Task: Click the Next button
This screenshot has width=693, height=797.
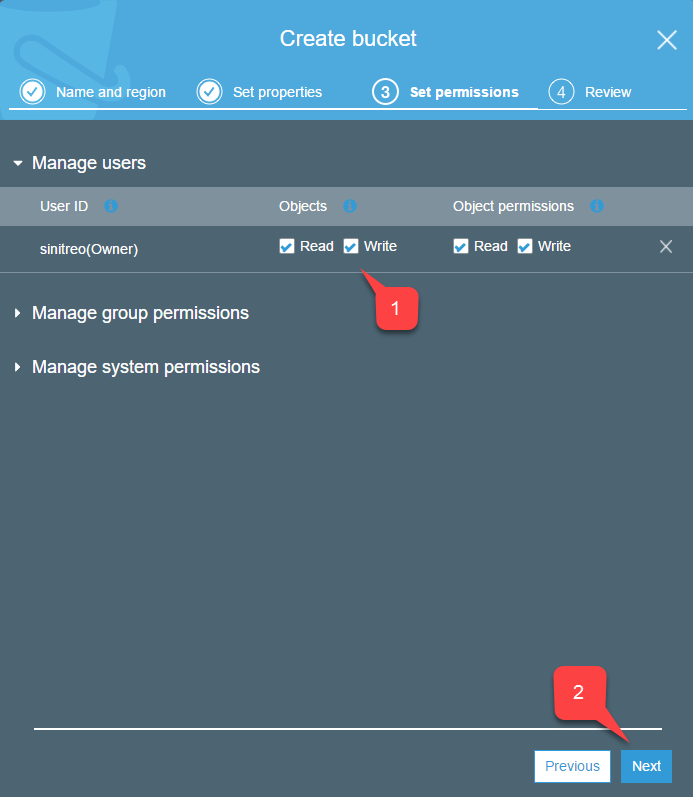Action: point(646,766)
